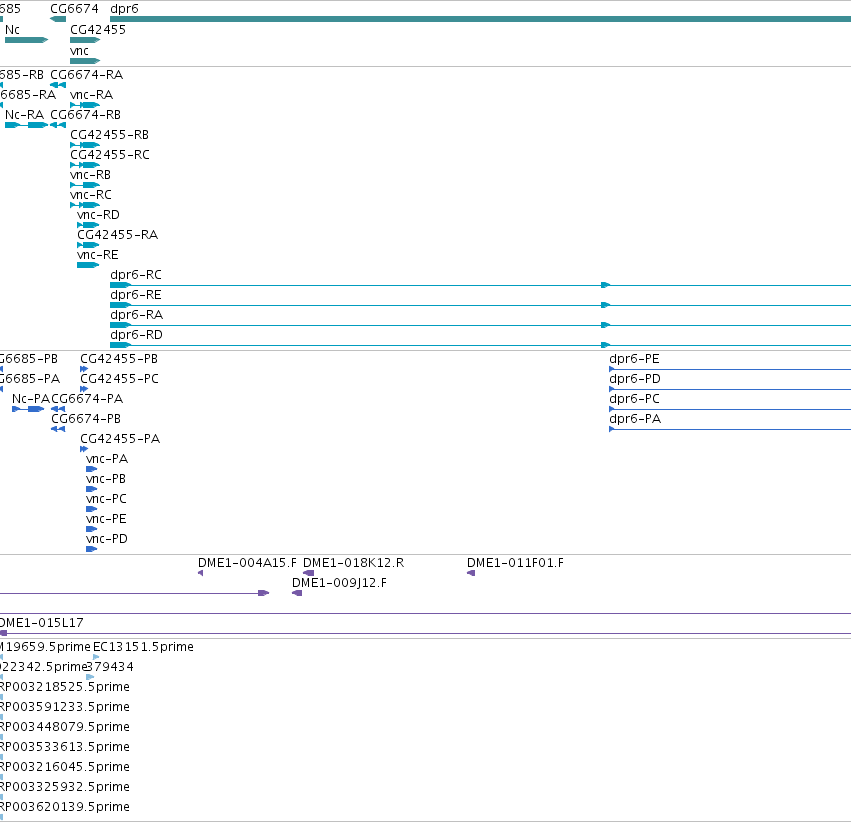Open the dpr6-PC protein label
851x822 pixels.
point(634,399)
